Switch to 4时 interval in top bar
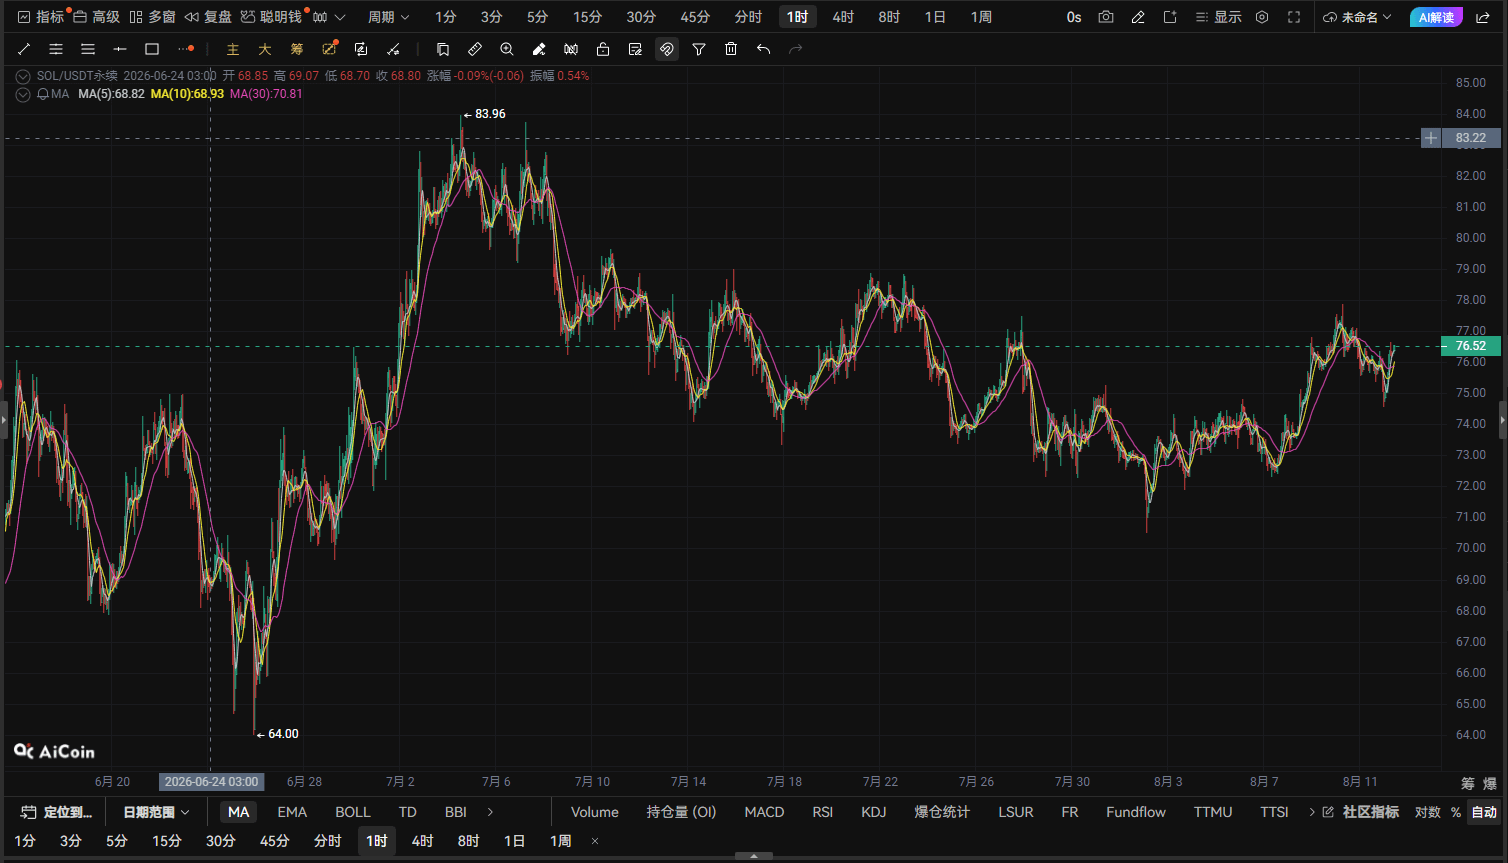This screenshot has height=863, width=1508. point(843,17)
